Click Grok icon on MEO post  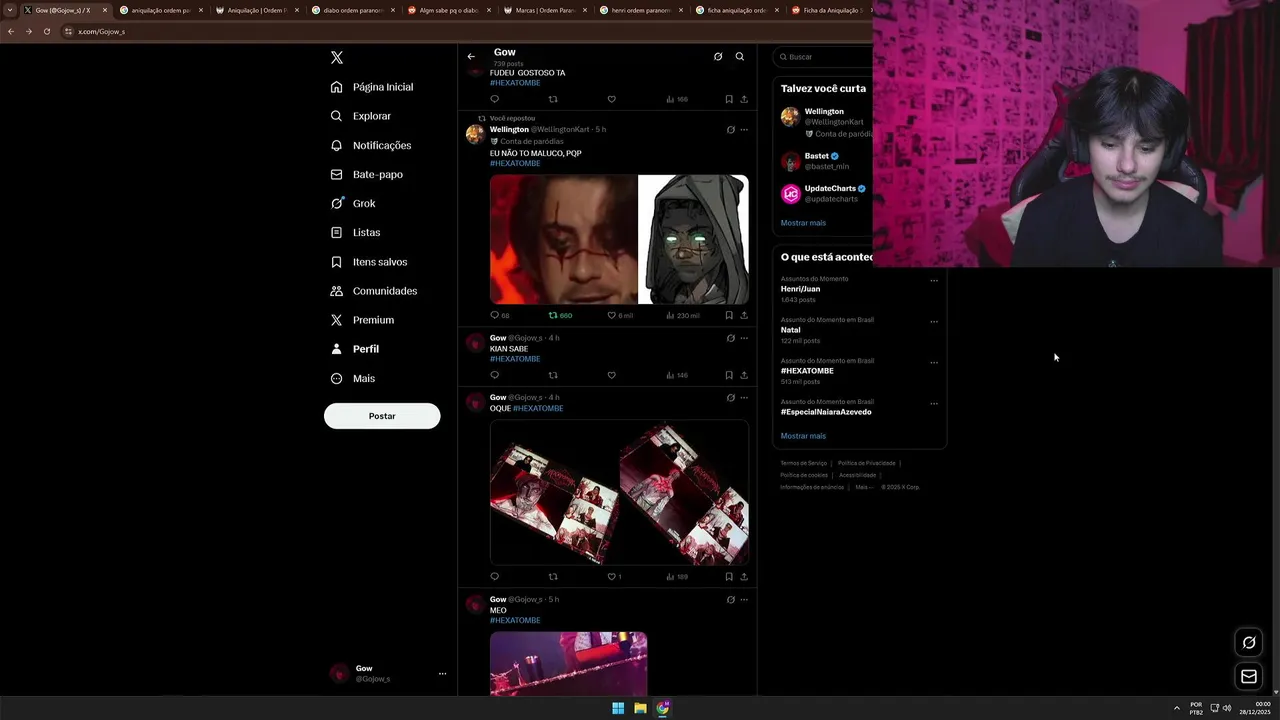pyautogui.click(x=730, y=599)
